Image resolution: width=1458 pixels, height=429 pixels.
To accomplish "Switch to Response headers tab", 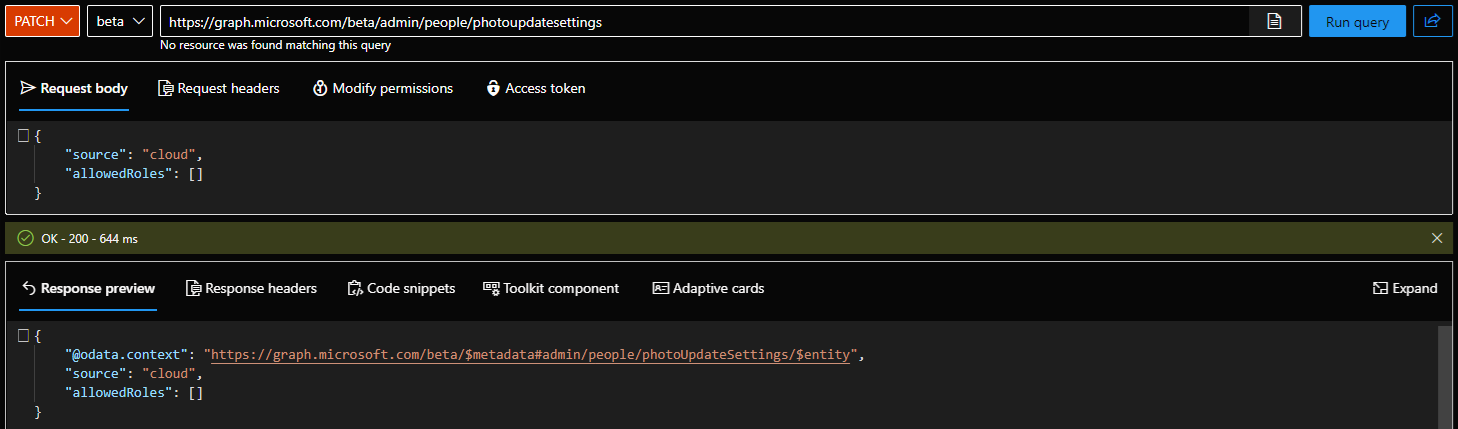I will coord(251,288).
